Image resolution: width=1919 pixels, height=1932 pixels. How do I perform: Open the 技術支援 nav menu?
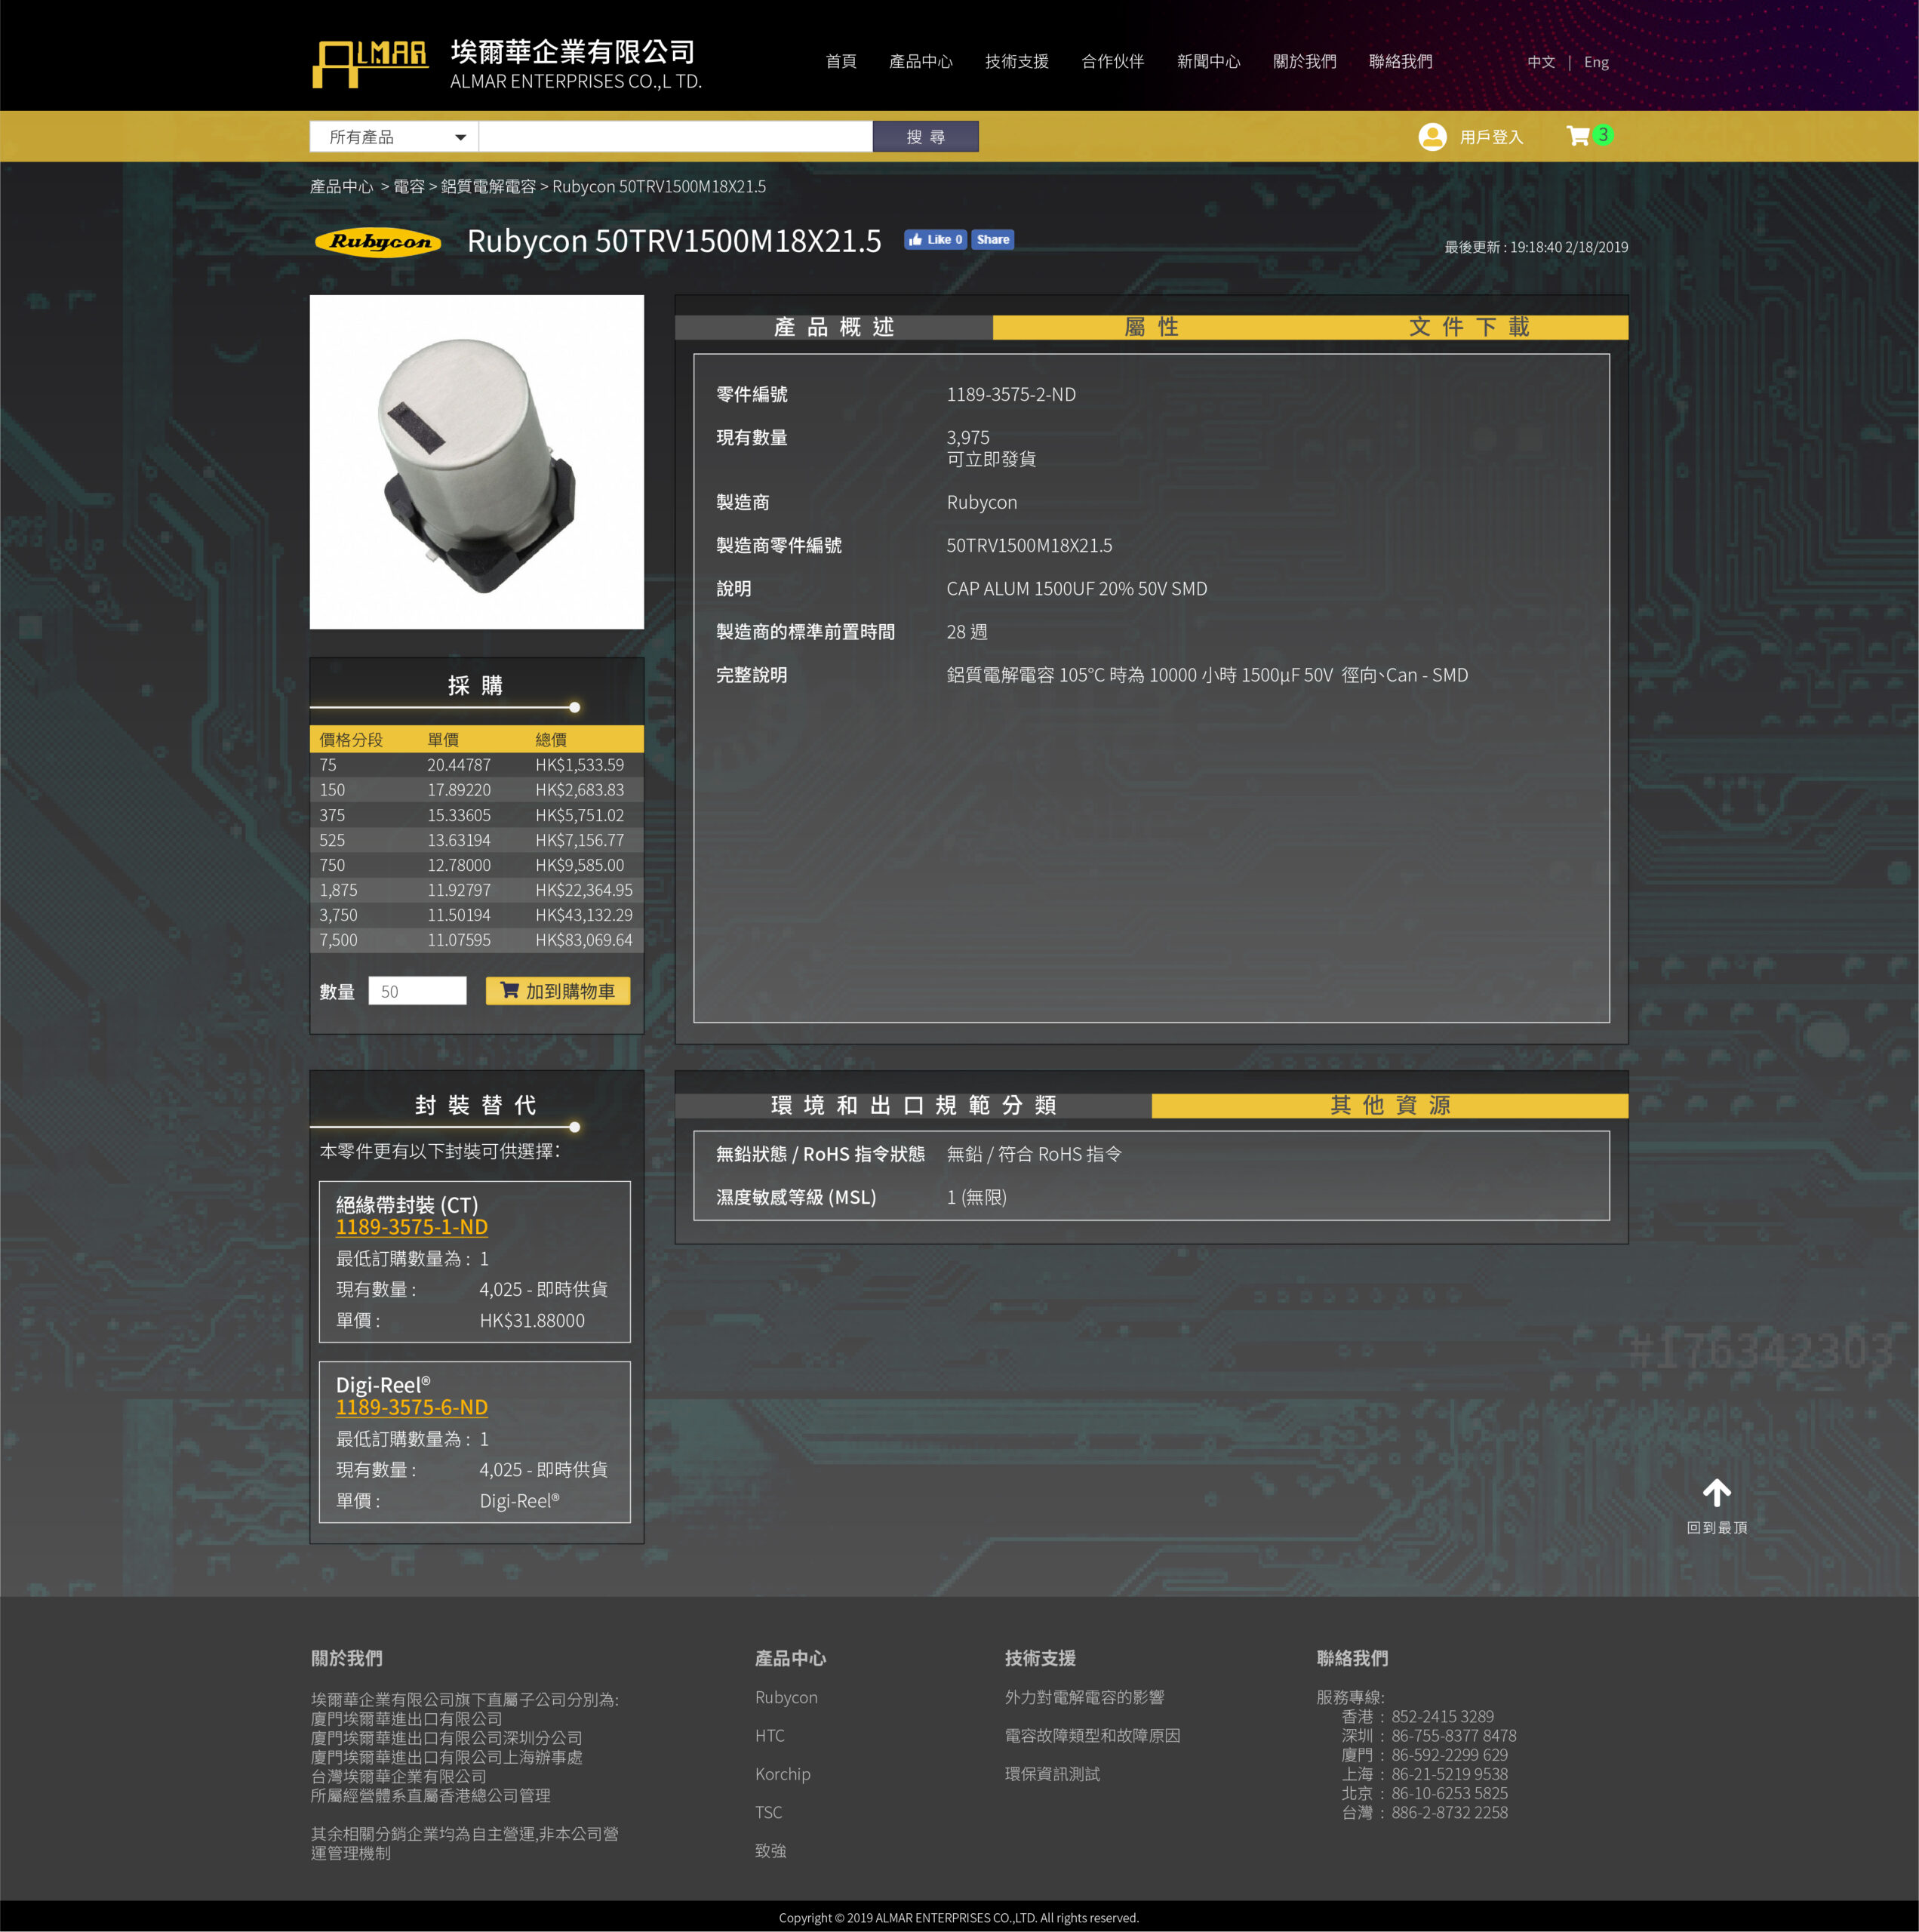point(1017,62)
